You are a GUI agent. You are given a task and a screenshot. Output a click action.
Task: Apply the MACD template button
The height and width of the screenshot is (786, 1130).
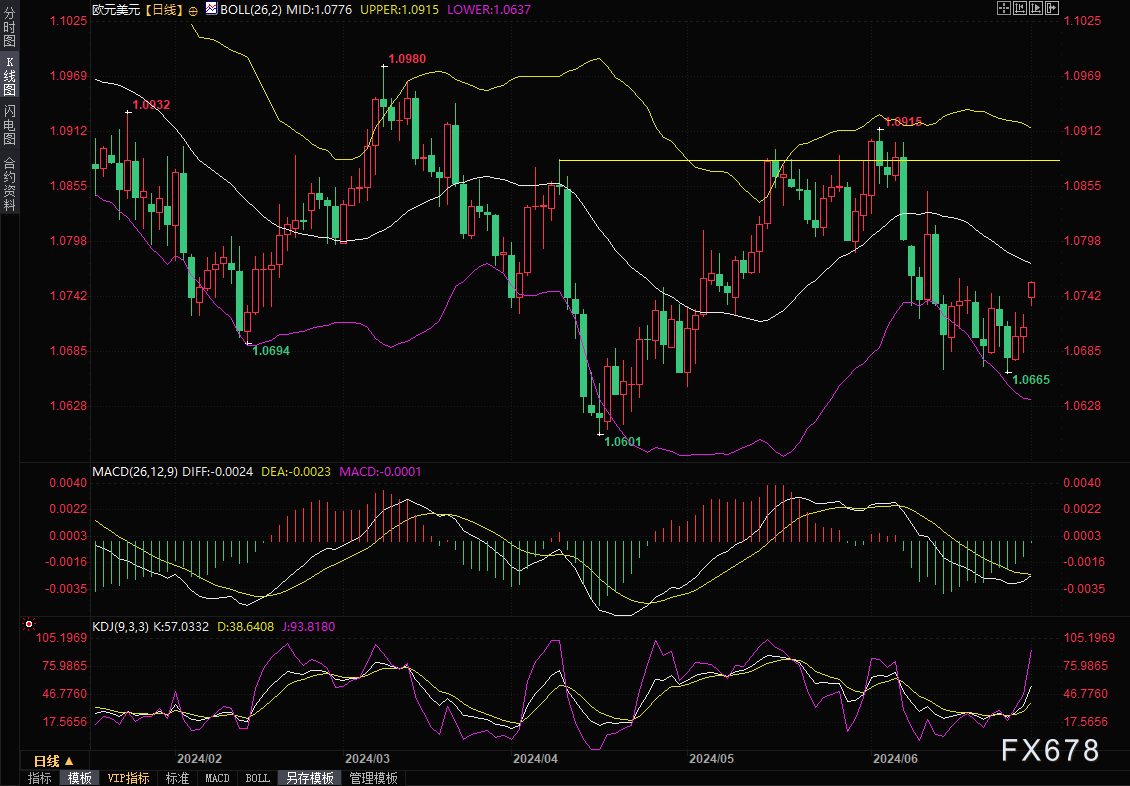point(217,778)
